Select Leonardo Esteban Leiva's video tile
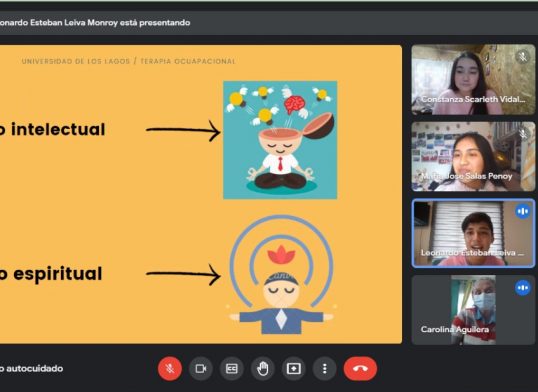 click(x=473, y=233)
